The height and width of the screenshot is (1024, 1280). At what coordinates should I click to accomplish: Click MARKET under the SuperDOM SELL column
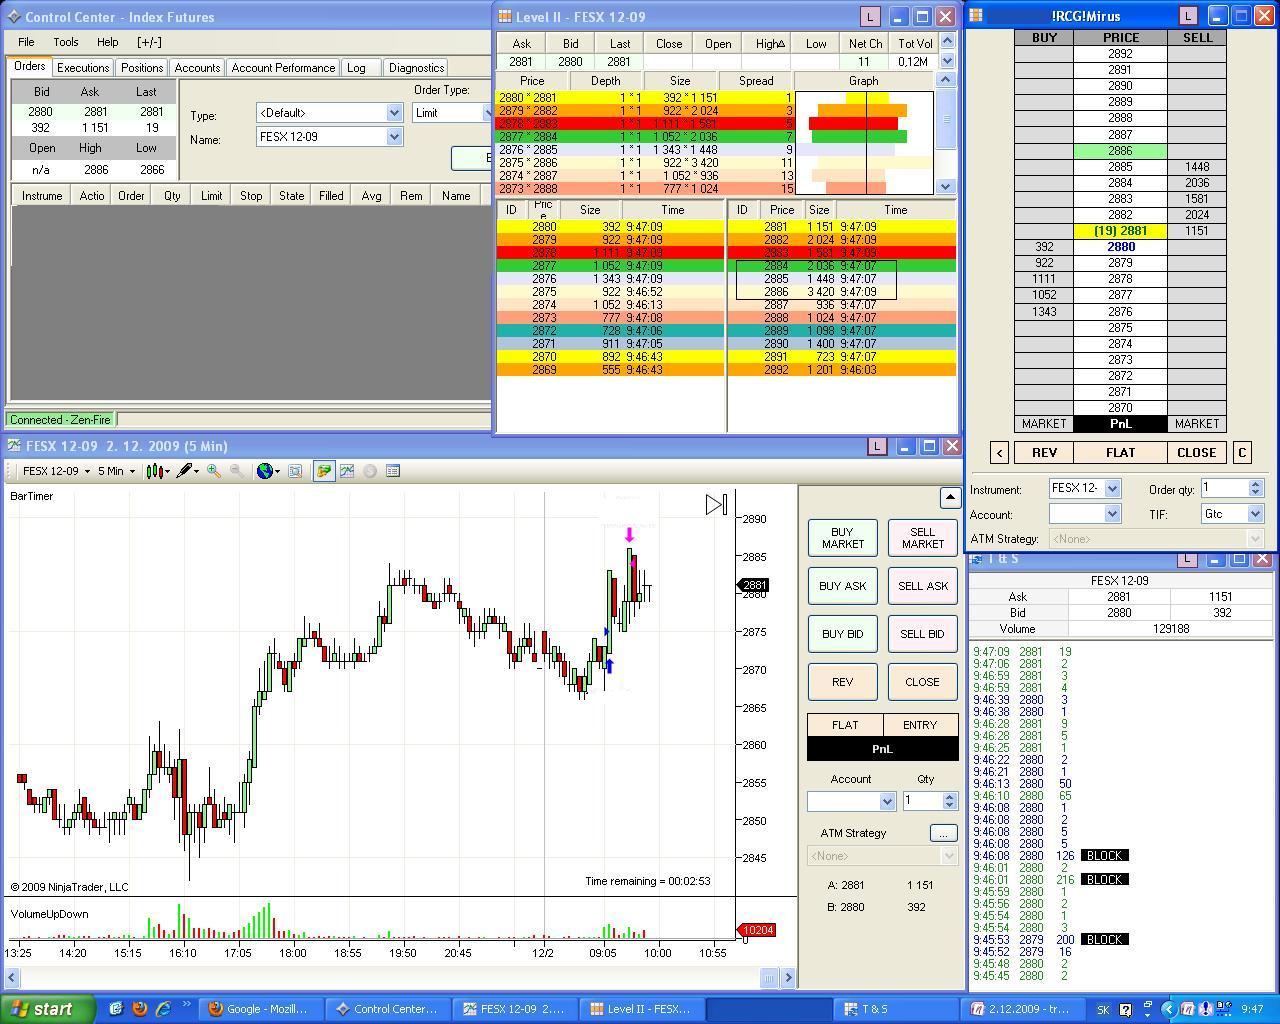(x=1196, y=424)
